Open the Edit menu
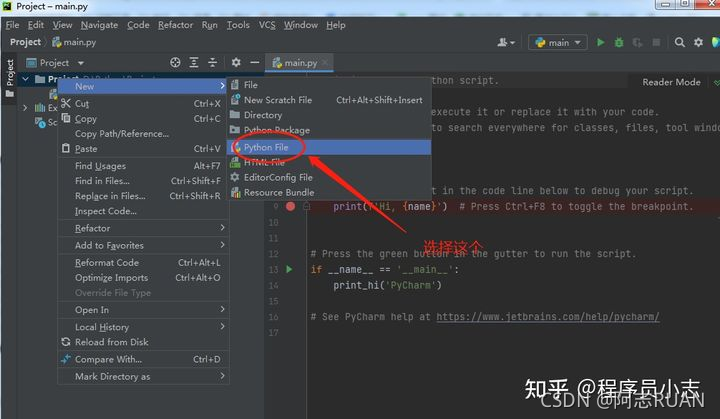 pyautogui.click(x=36, y=25)
